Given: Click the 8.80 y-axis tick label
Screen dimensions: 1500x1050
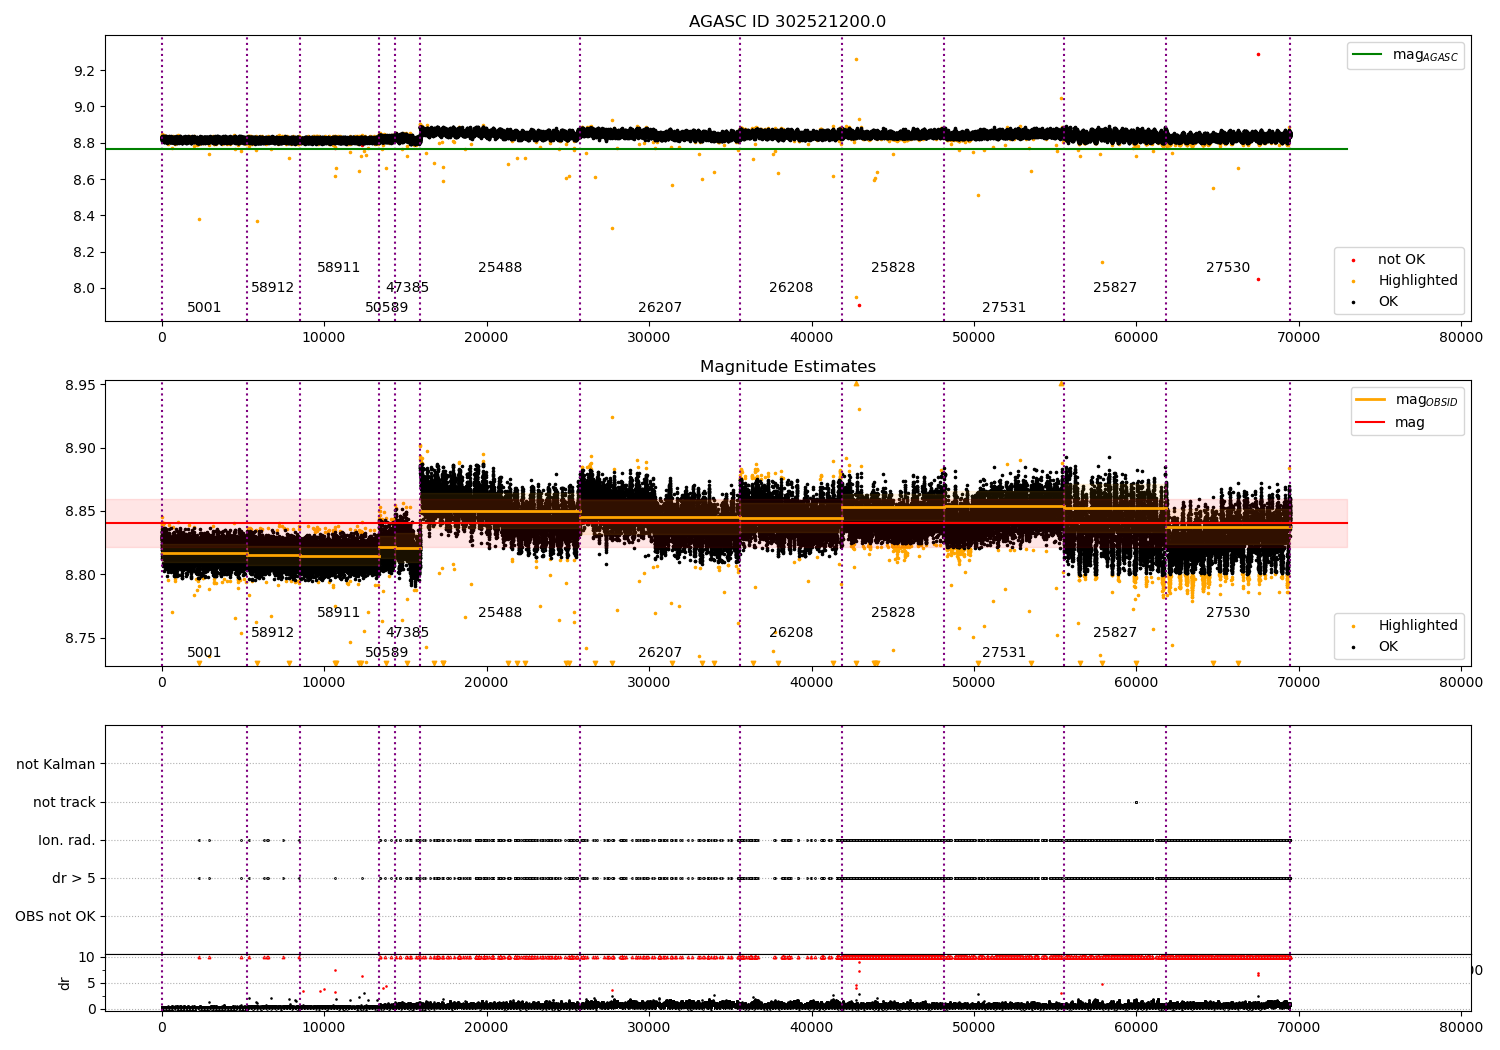Looking at the screenshot, I should coord(80,575).
